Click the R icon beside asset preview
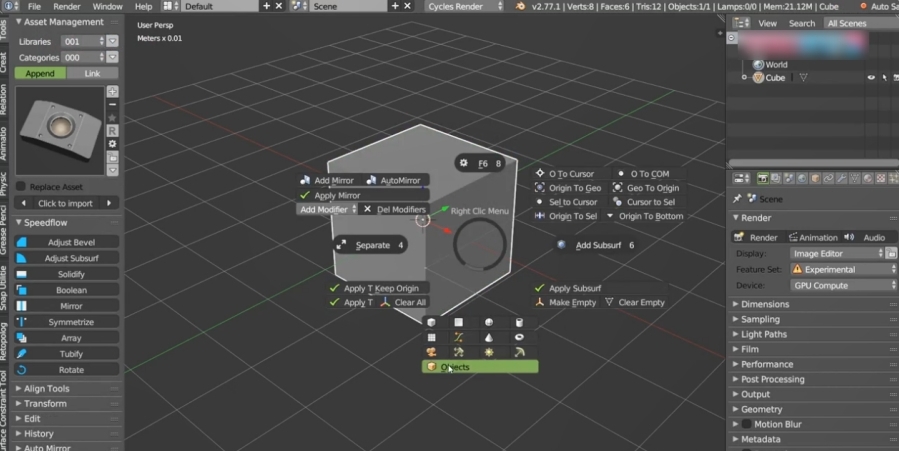The height and width of the screenshot is (451, 899). click(x=112, y=131)
